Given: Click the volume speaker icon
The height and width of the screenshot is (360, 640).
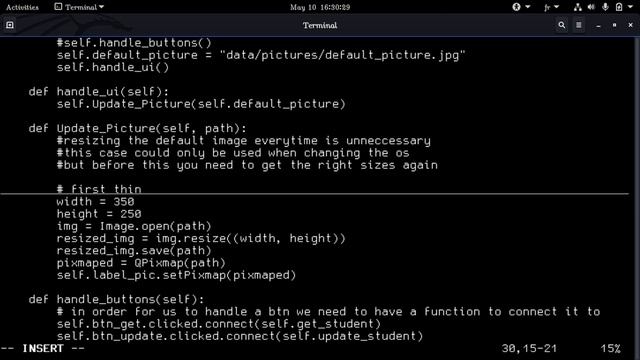Looking at the screenshot, I should (591, 7).
